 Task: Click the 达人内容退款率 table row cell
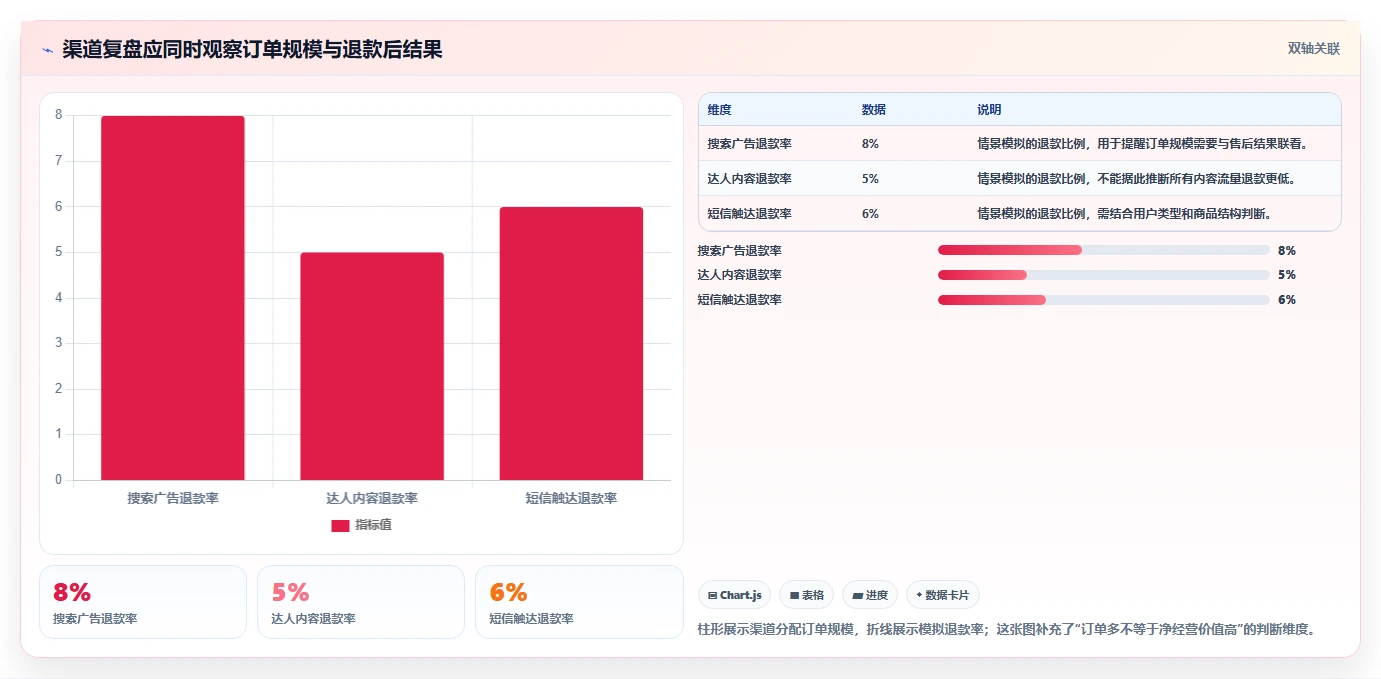(x=749, y=179)
